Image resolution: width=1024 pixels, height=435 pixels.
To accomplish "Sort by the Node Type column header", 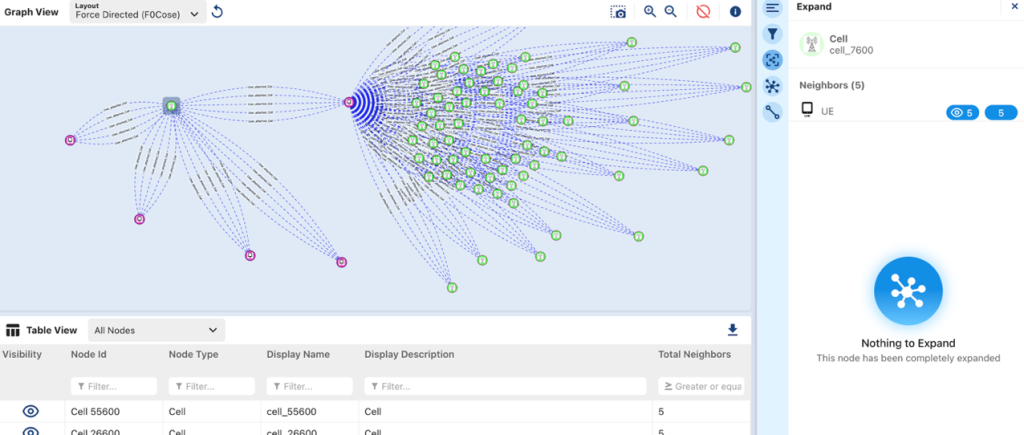I will (193, 355).
